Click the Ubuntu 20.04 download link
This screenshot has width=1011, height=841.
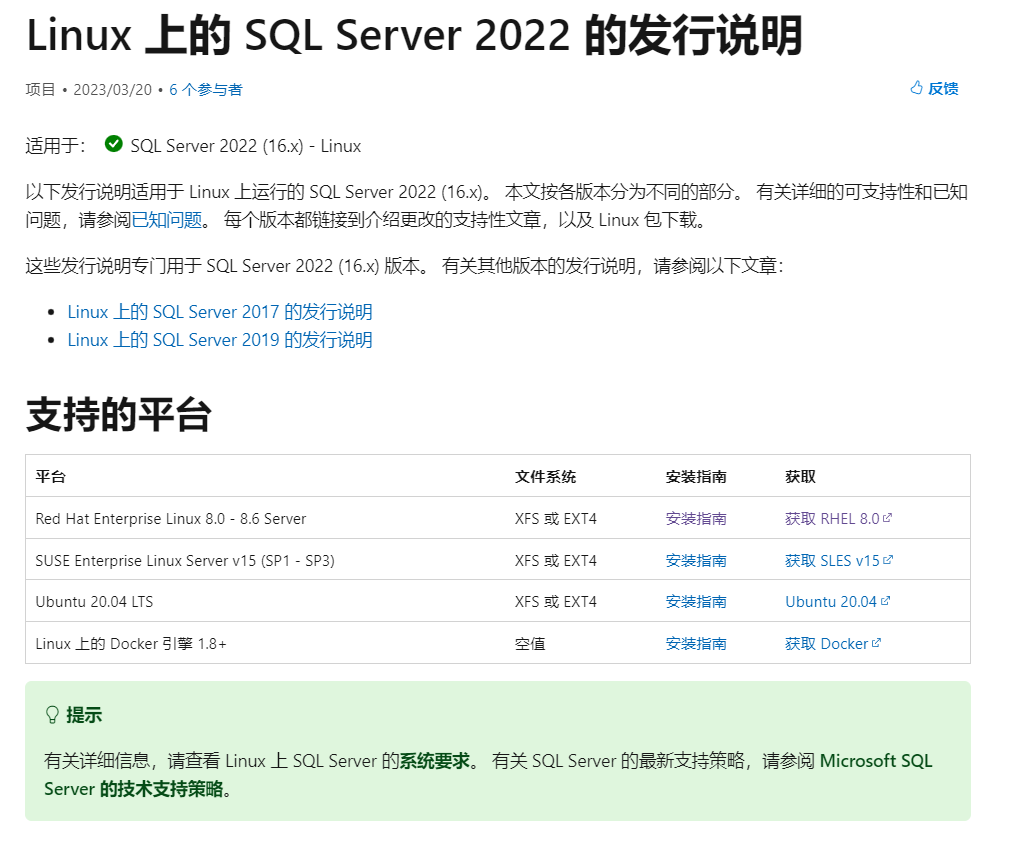[x=837, y=602]
